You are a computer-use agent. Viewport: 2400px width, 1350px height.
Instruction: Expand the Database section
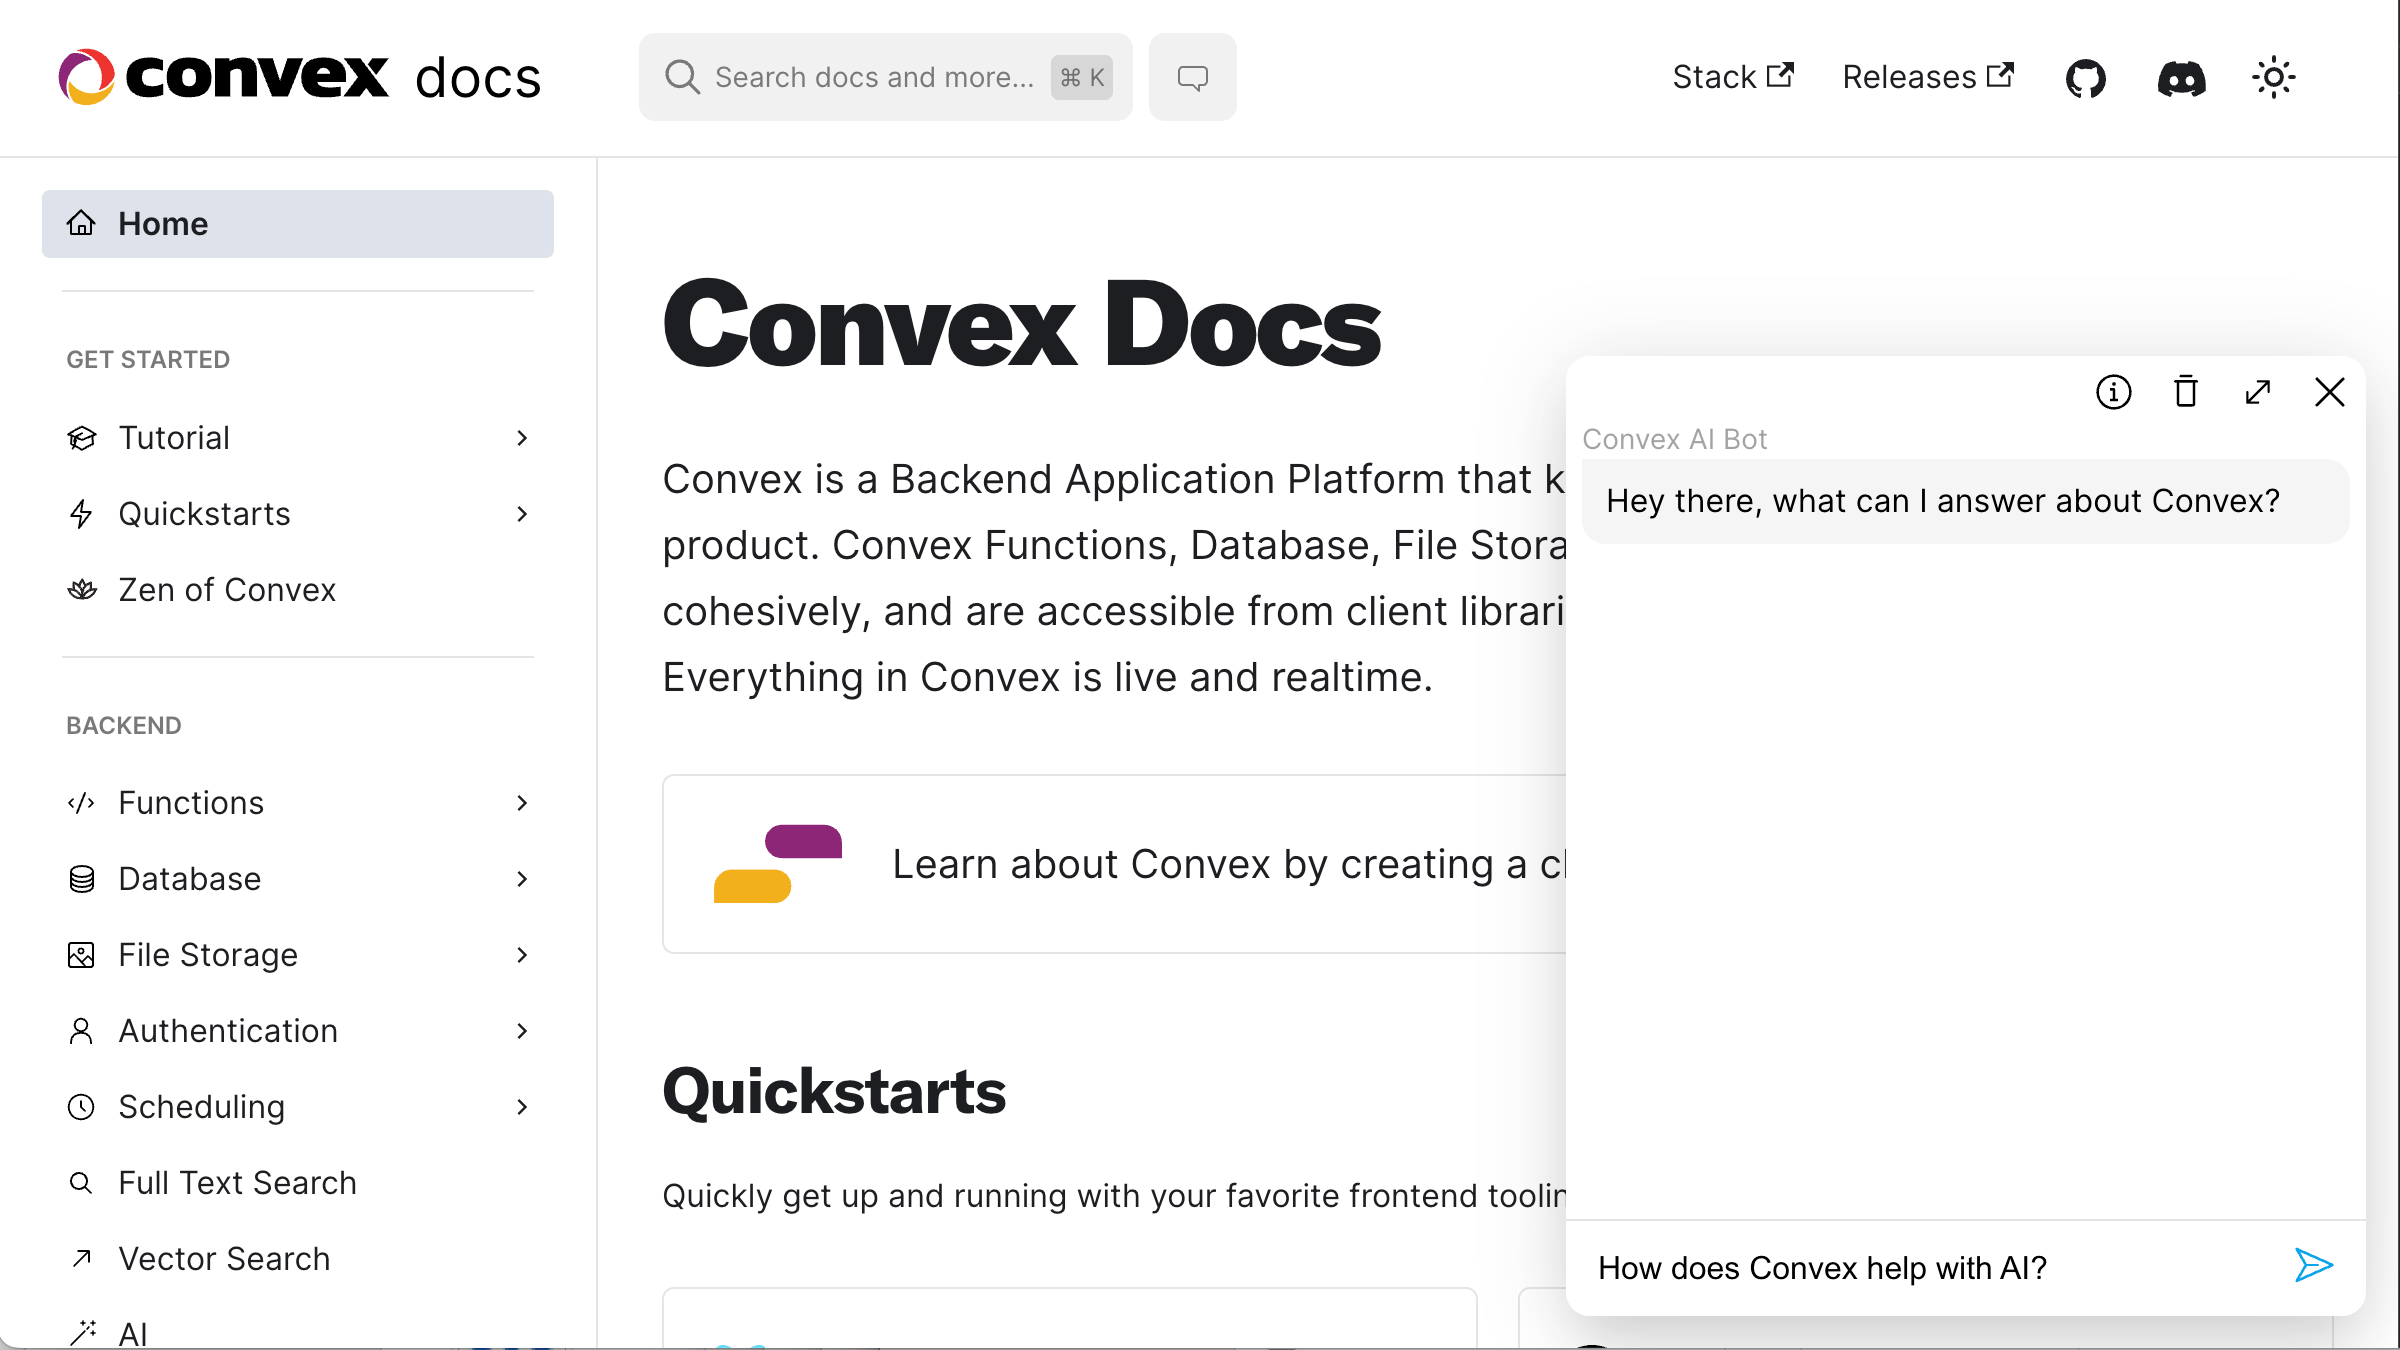(523, 879)
